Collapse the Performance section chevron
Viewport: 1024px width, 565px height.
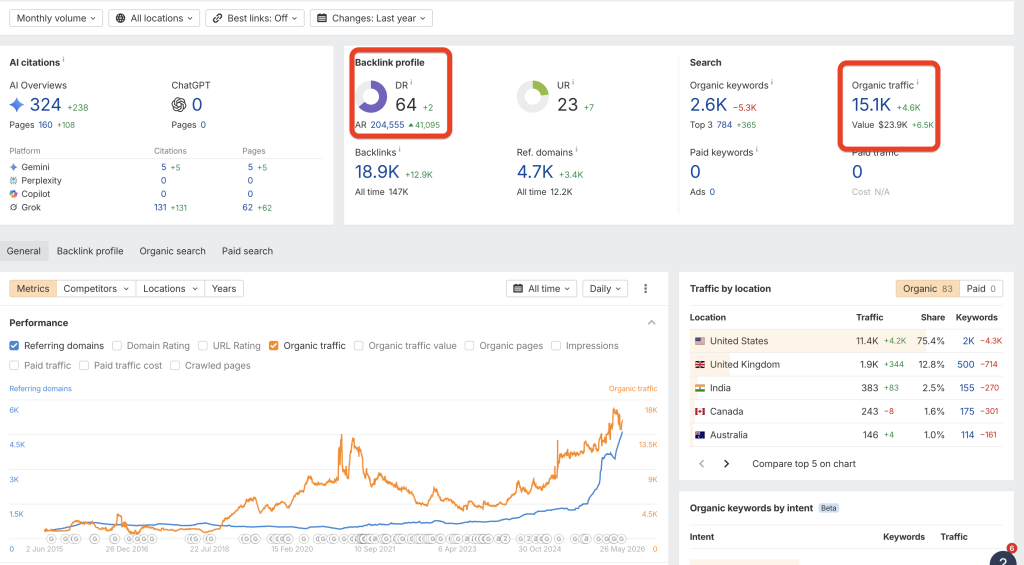click(651, 323)
